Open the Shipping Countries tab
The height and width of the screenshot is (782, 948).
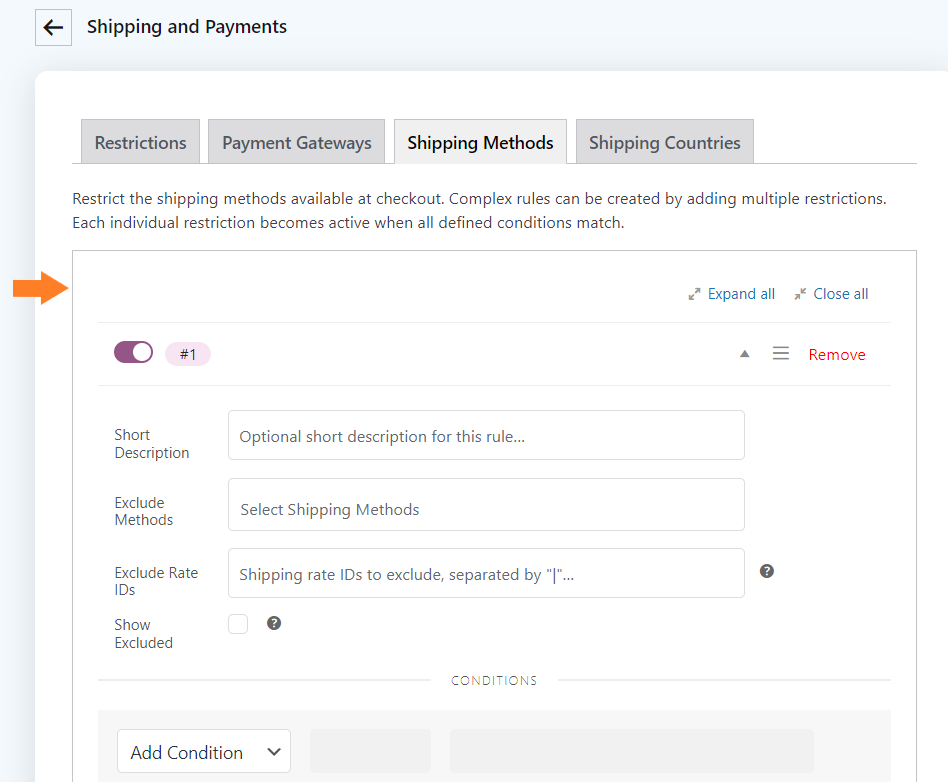(x=664, y=142)
